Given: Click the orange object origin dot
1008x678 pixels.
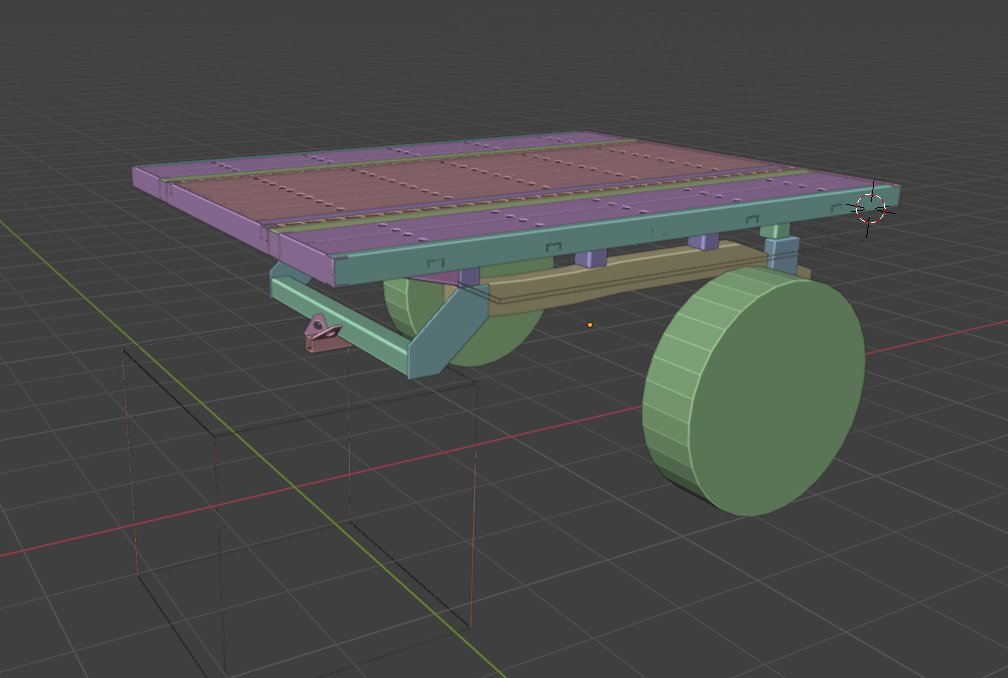Looking at the screenshot, I should coord(590,325).
